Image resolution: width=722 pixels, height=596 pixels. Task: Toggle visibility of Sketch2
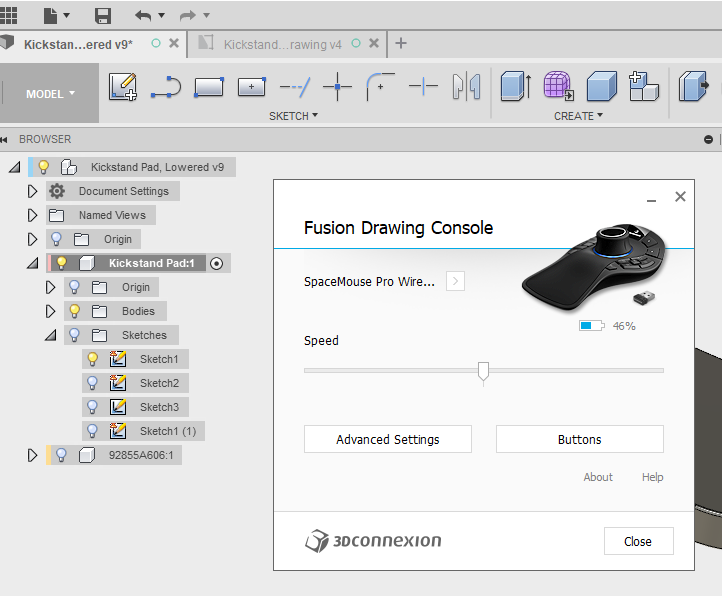(93, 383)
